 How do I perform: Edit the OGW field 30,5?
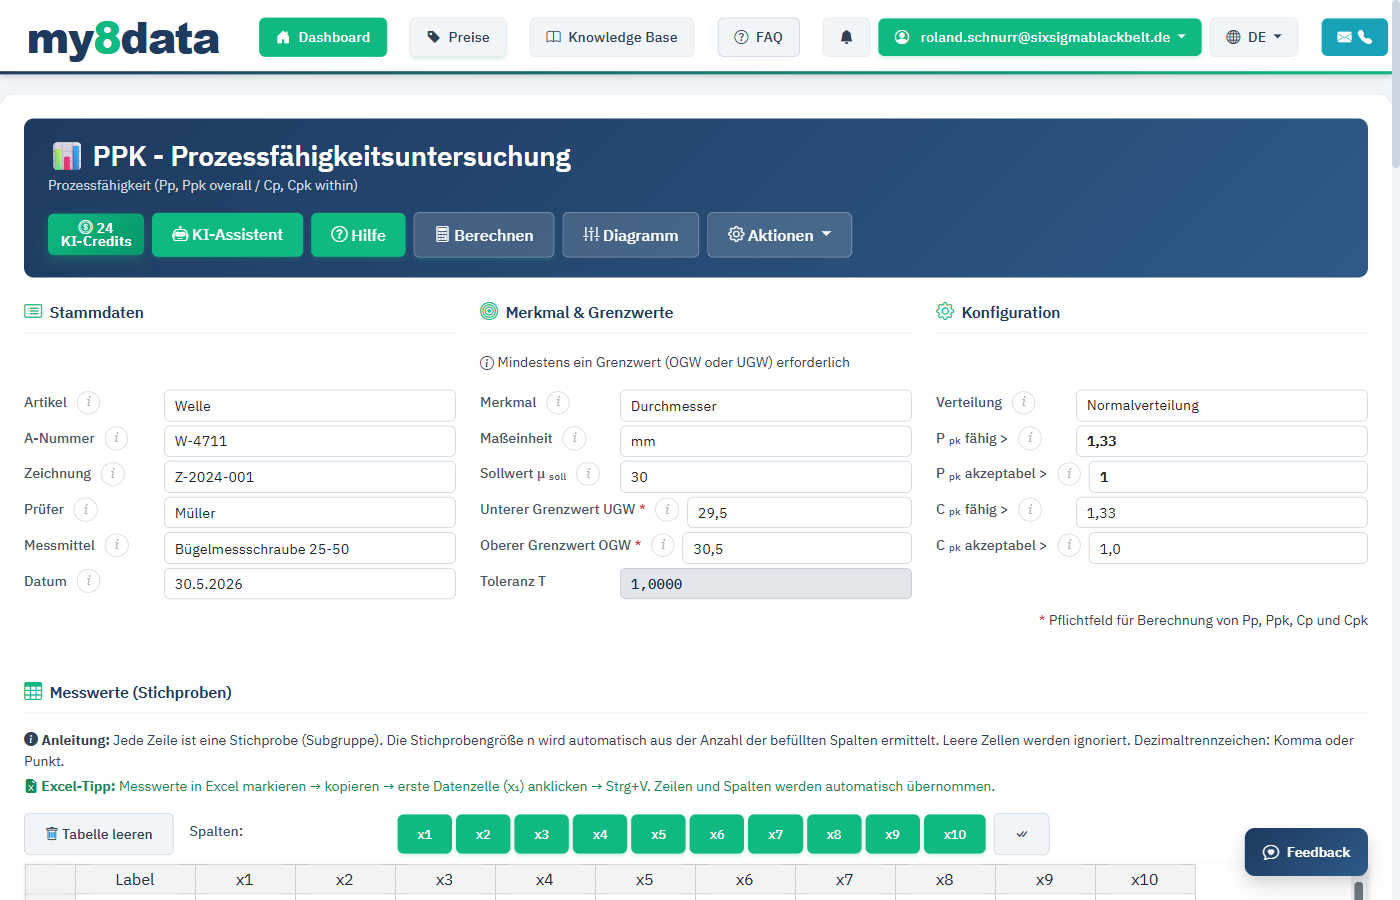pyautogui.click(x=797, y=548)
